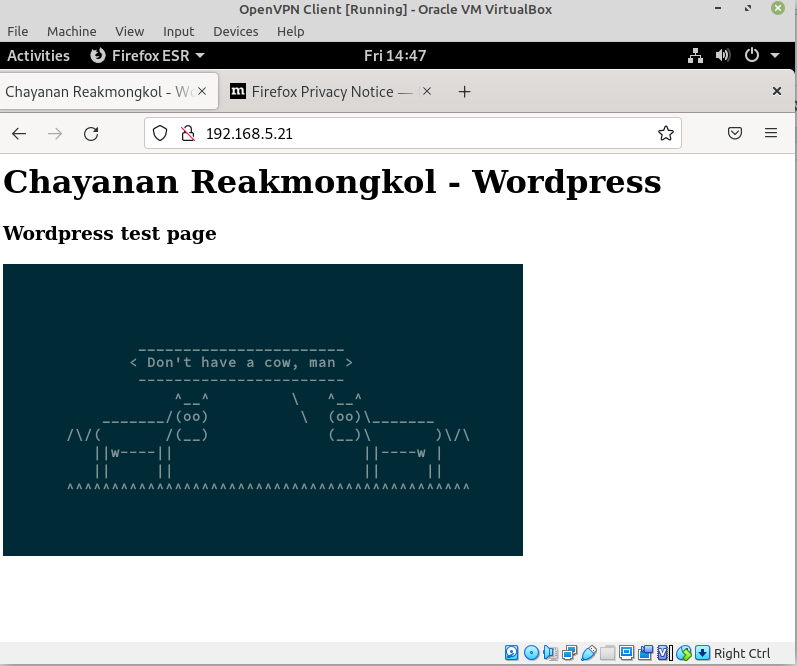Close the Firefox Privacy Notice tab
The height and width of the screenshot is (666, 797).
point(427,91)
